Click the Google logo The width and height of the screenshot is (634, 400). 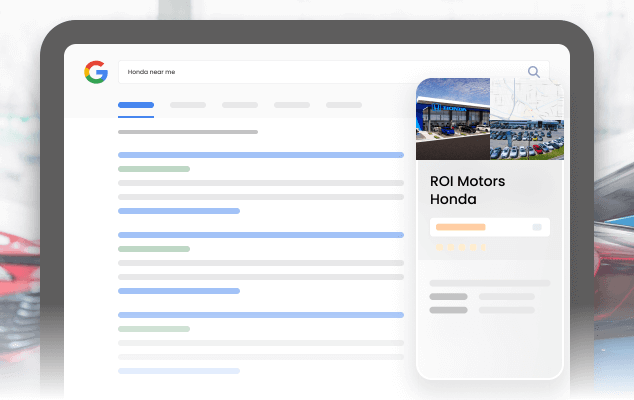click(96, 72)
